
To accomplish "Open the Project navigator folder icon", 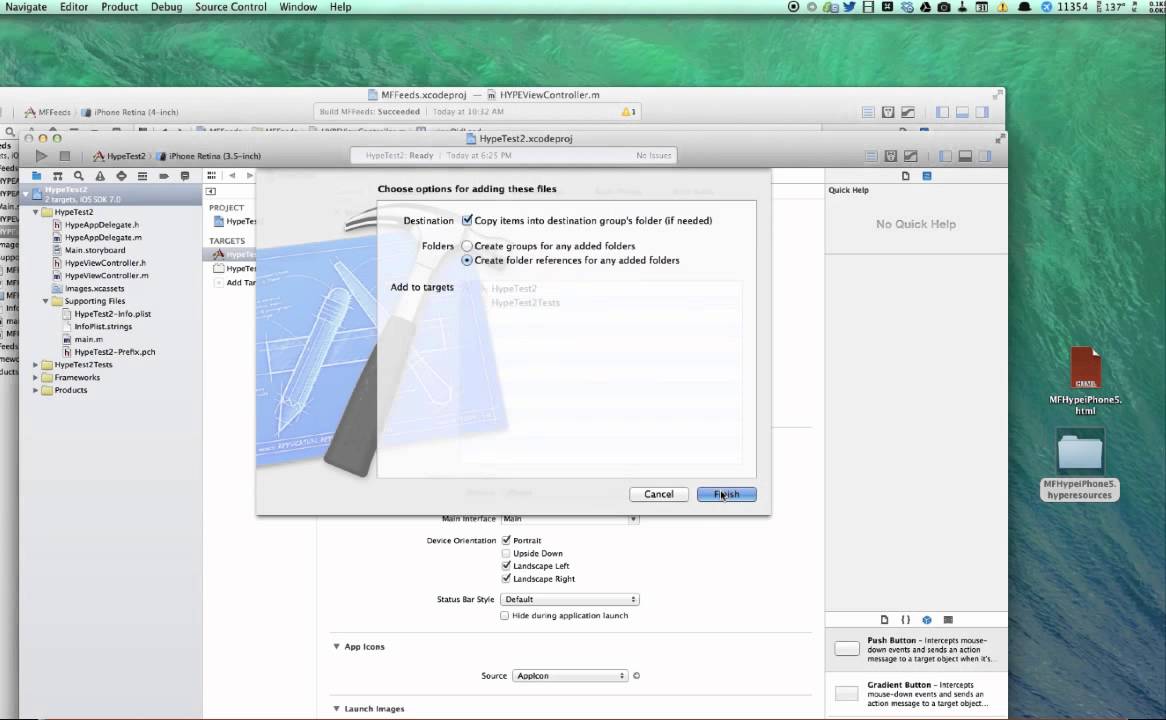I will (x=36, y=176).
